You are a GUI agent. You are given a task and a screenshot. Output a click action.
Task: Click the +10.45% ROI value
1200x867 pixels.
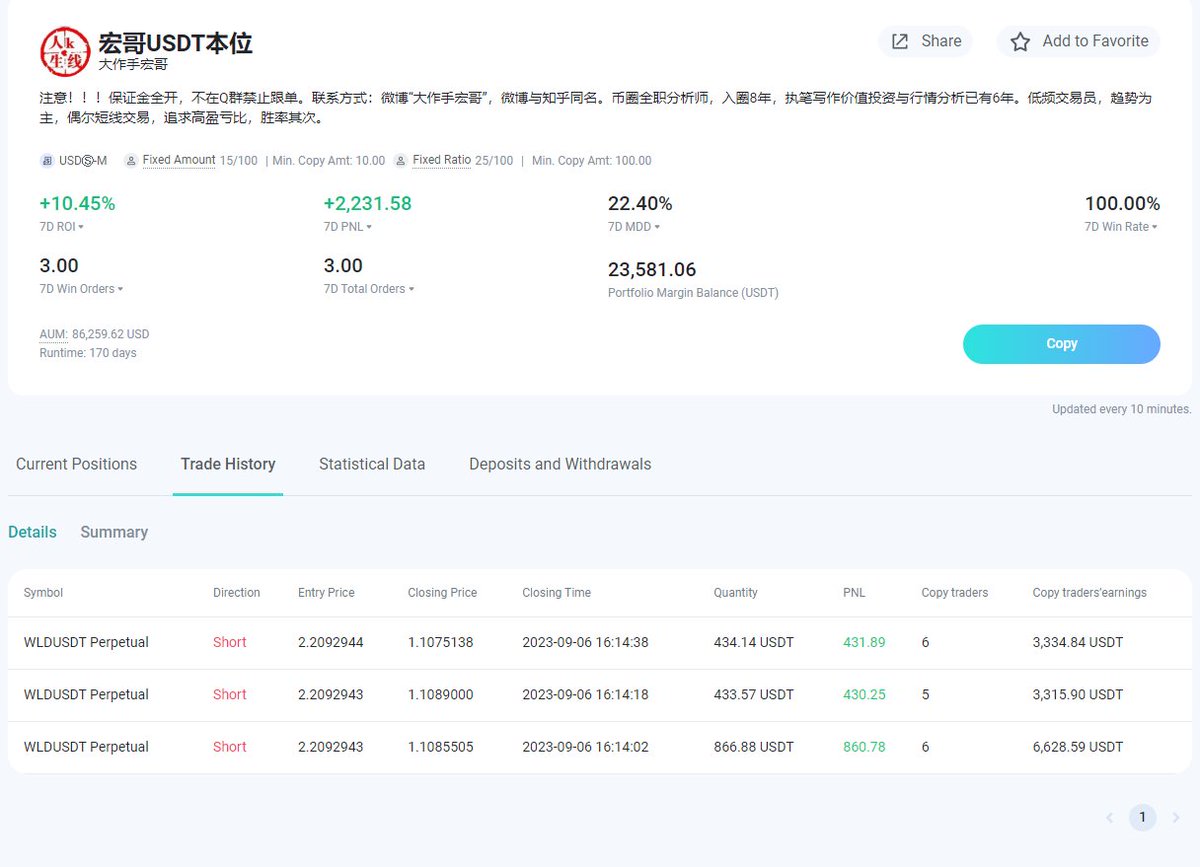click(x=78, y=203)
